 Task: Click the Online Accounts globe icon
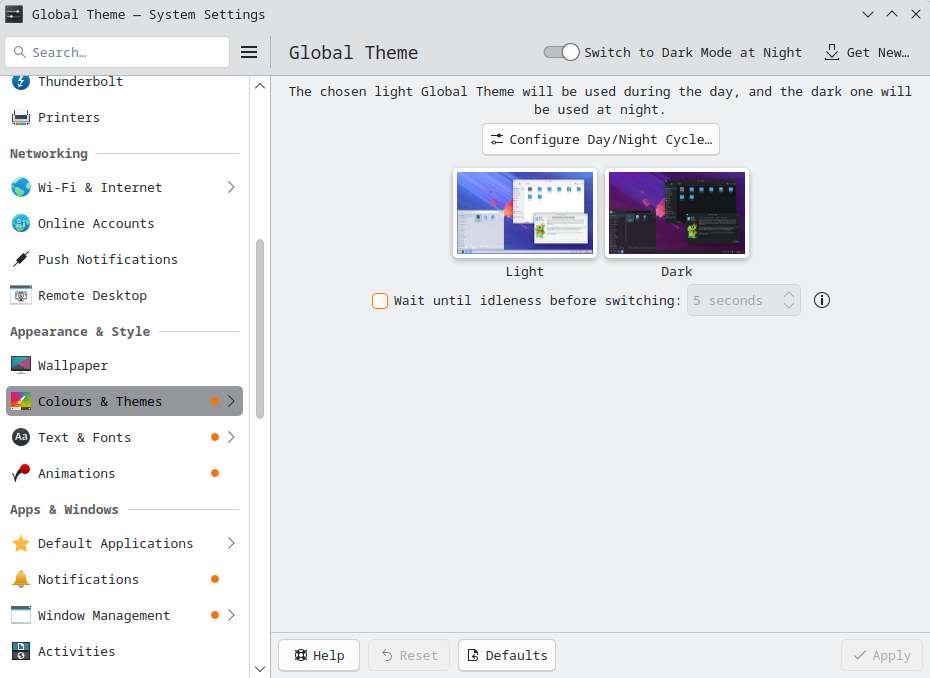[20, 224]
